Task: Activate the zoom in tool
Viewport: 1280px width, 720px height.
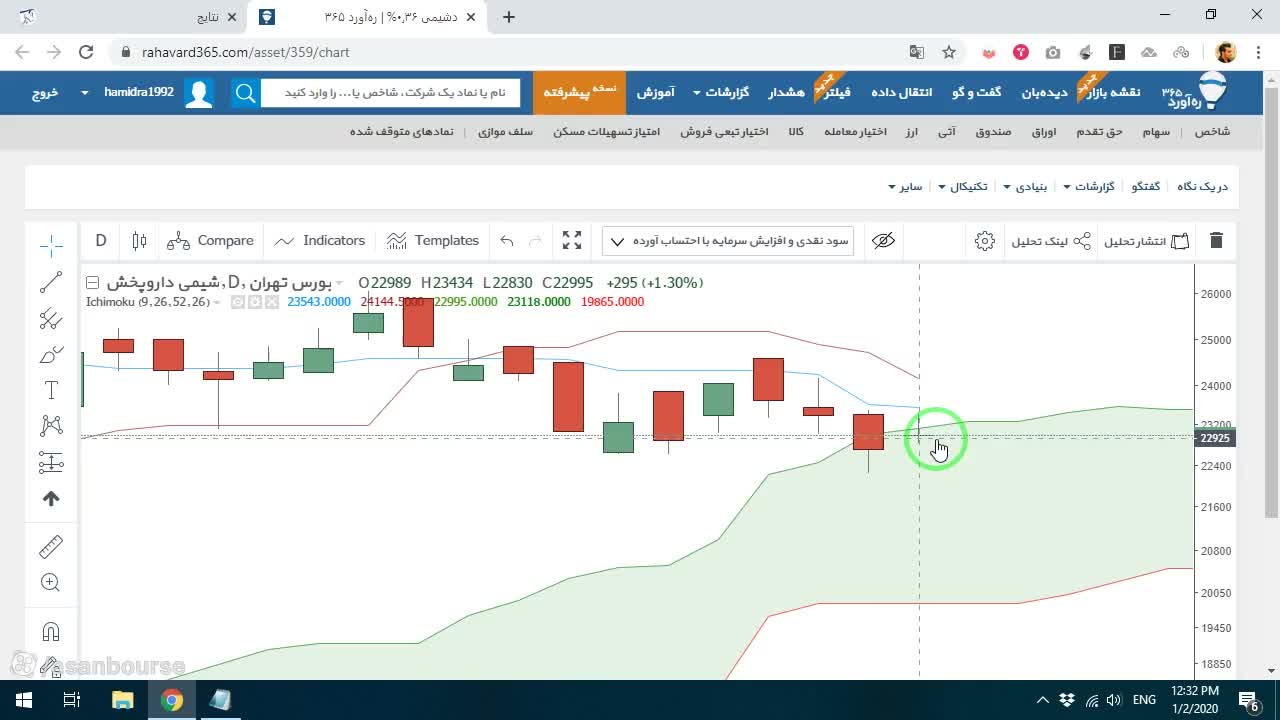Action: pos(51,583)
